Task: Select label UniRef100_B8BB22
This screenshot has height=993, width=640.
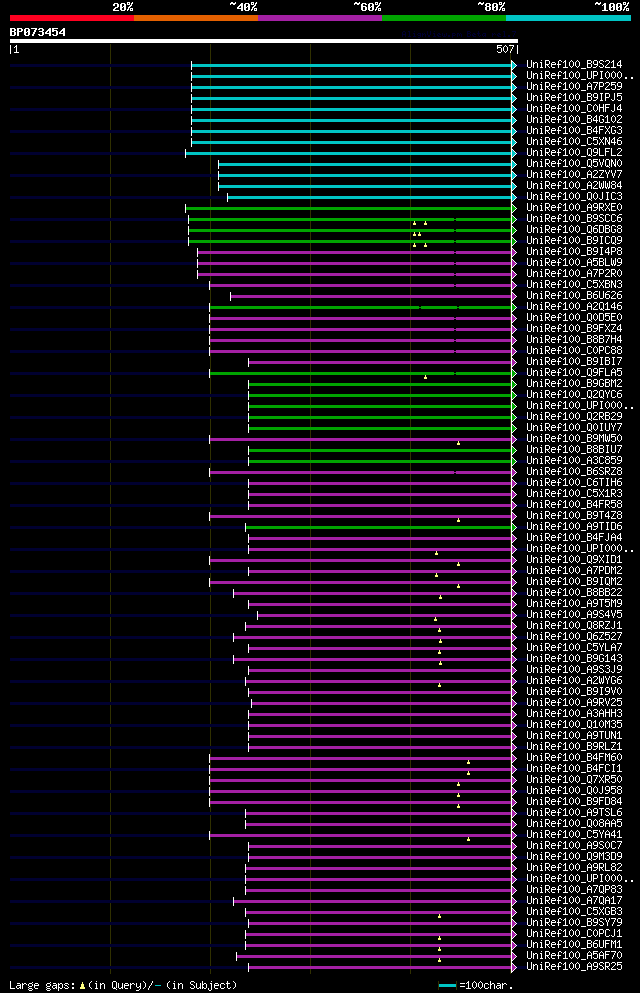Action: 574,592
